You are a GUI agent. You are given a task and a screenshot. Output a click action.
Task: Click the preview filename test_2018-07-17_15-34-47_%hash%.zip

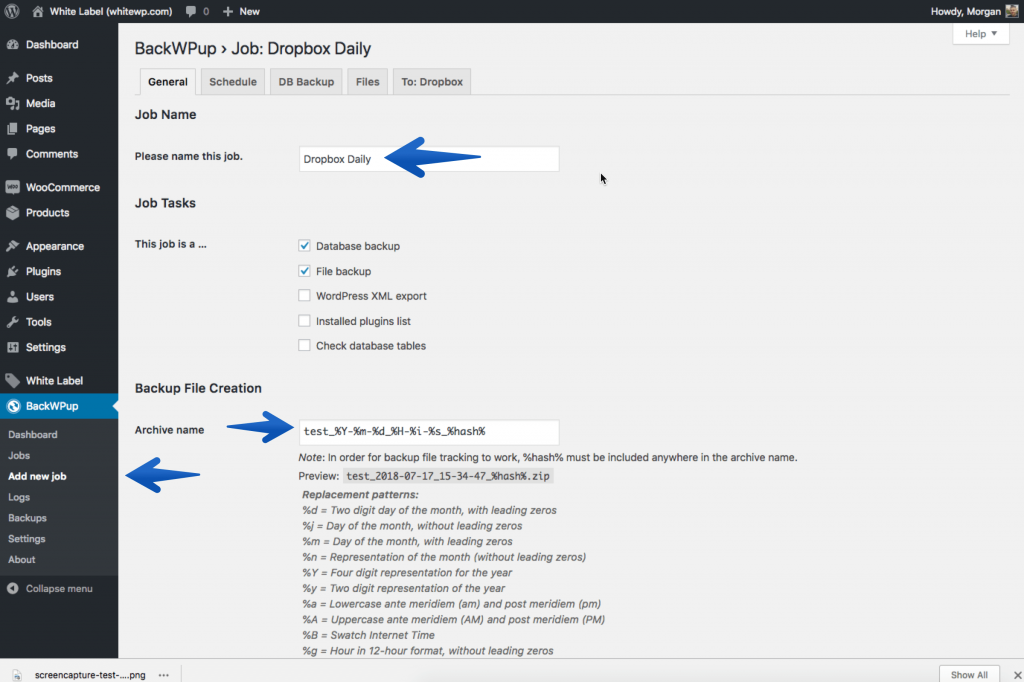[x=448, y=476]
